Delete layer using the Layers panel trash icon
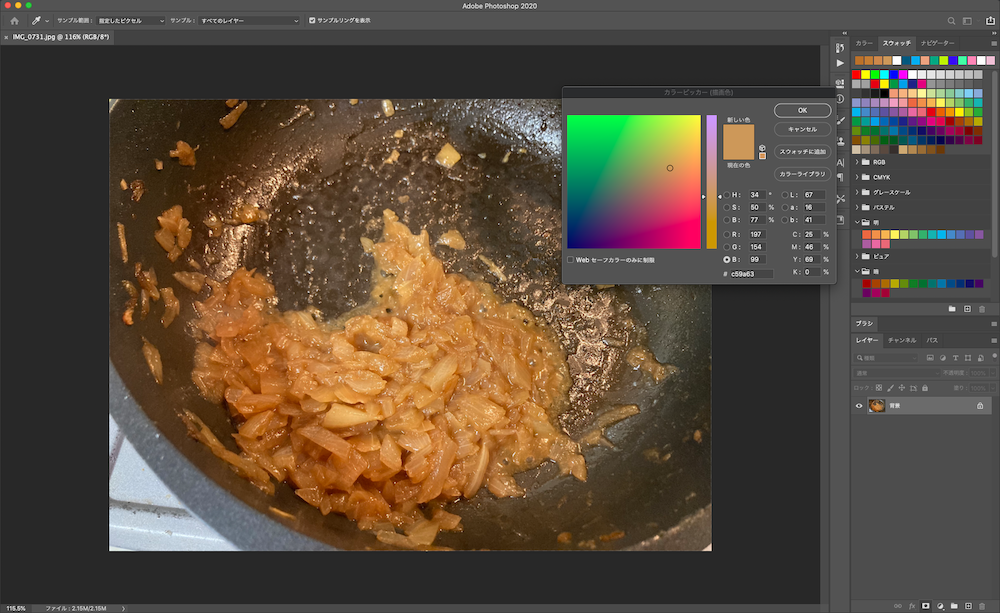This screenshot has height=613, width=1000. point(982,606)
